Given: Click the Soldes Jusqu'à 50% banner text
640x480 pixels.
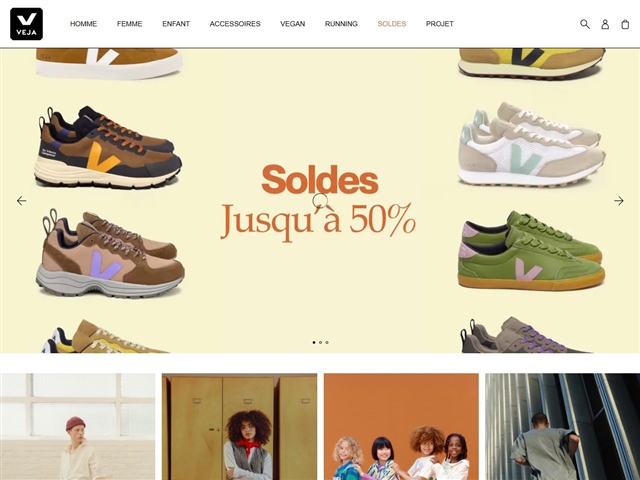Looking at the screenshot, I should (x=318, y=202).
